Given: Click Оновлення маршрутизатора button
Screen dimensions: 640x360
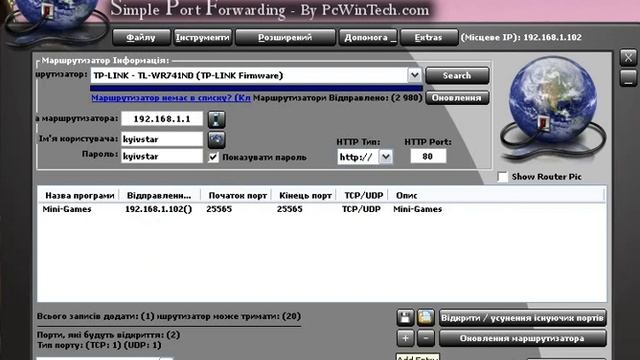Looking at the screenshot, I should point(522,338).
